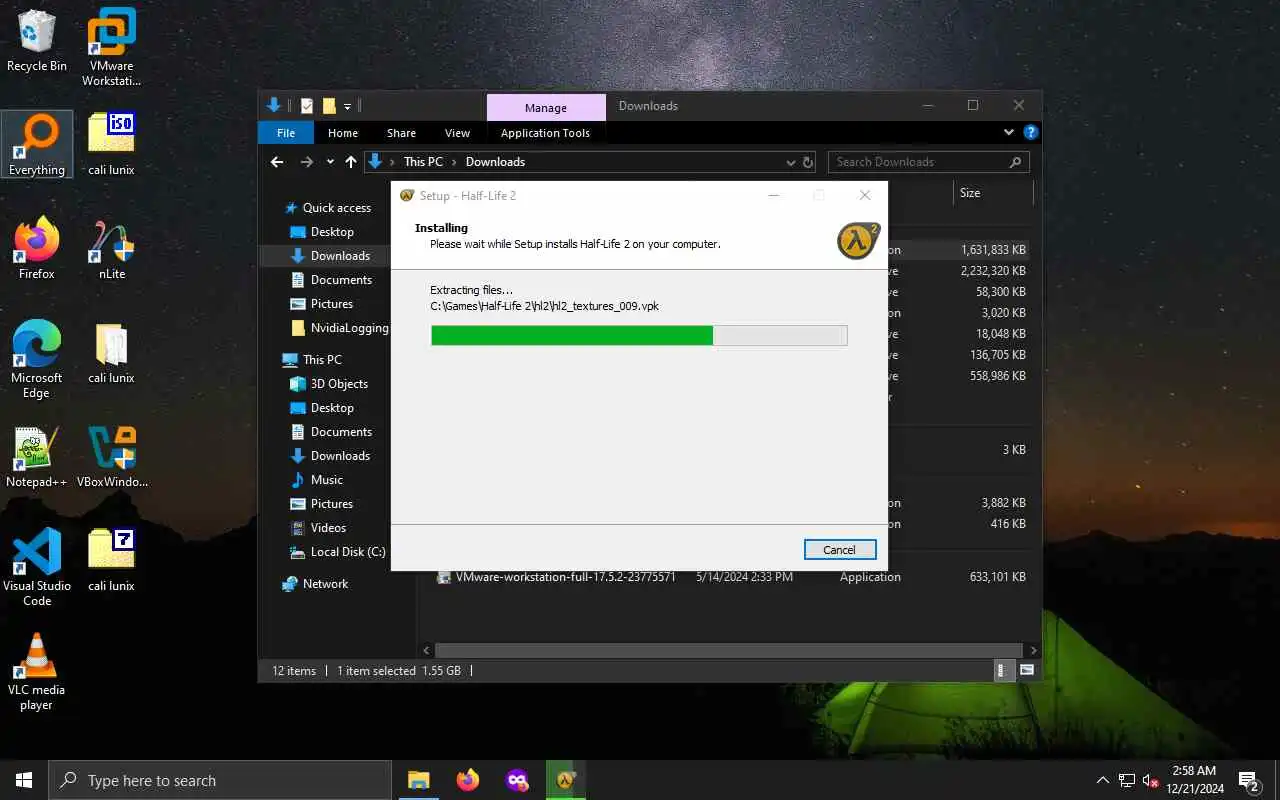Refresh the Downloads folder view
Image resolution: width=1280 pixels, height=800 pixels.
pyautogui.click(x=808, y=162)
